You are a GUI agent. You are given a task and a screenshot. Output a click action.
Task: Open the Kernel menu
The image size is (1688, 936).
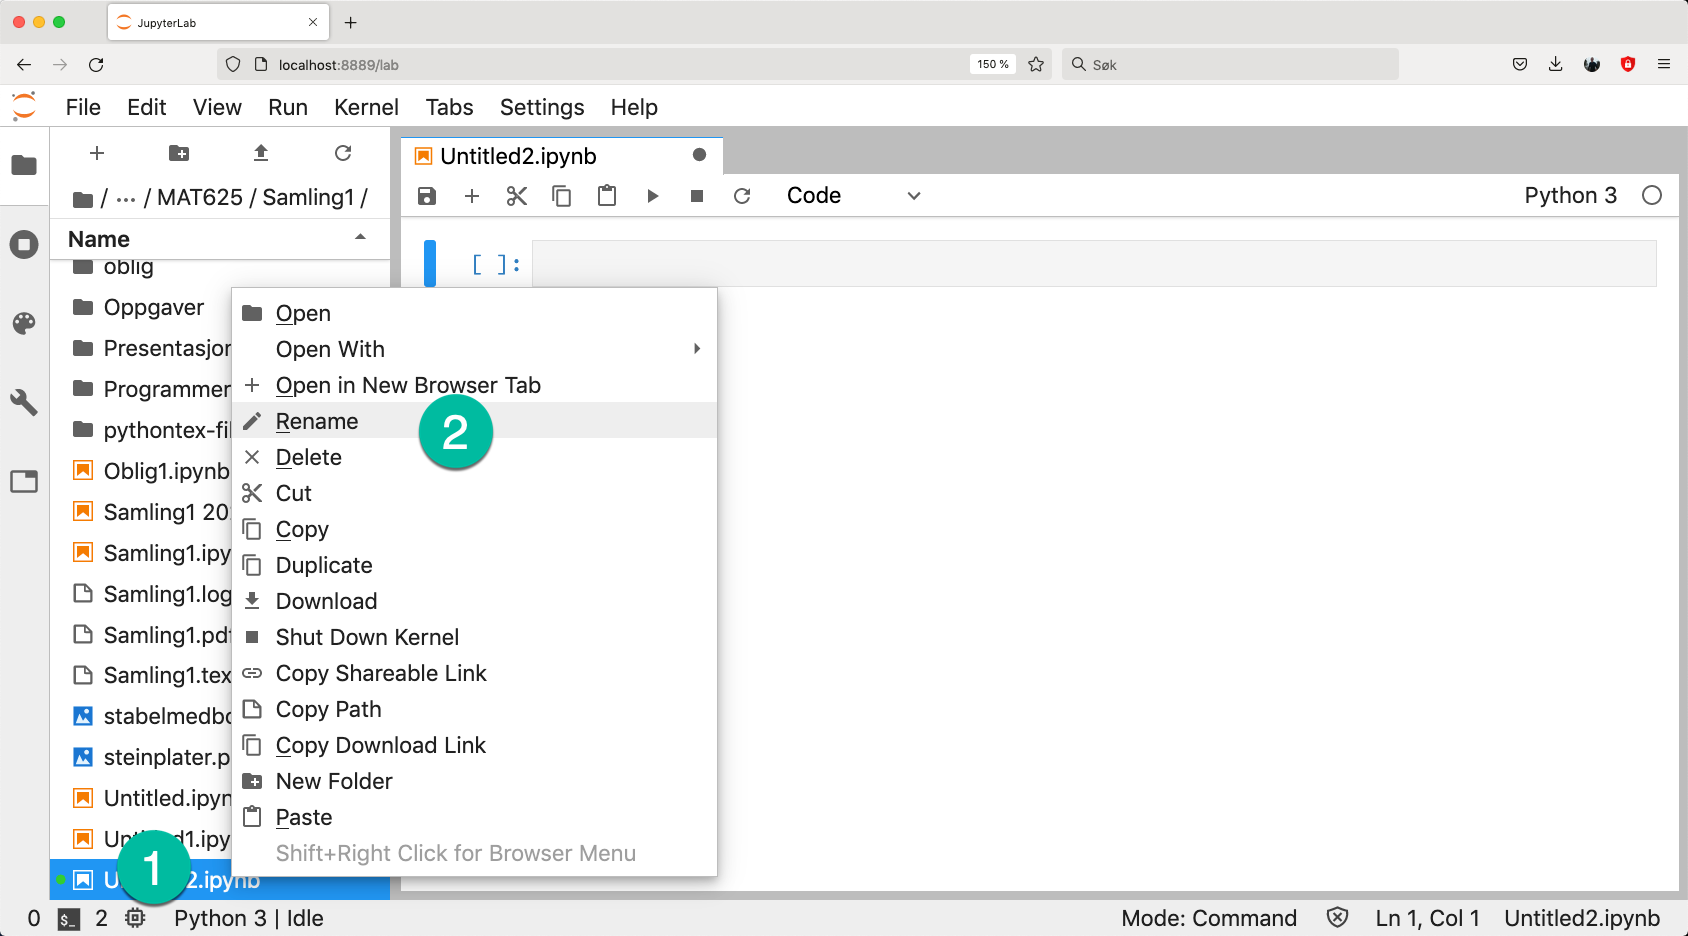pyautogui.click(x=366, y=107)
